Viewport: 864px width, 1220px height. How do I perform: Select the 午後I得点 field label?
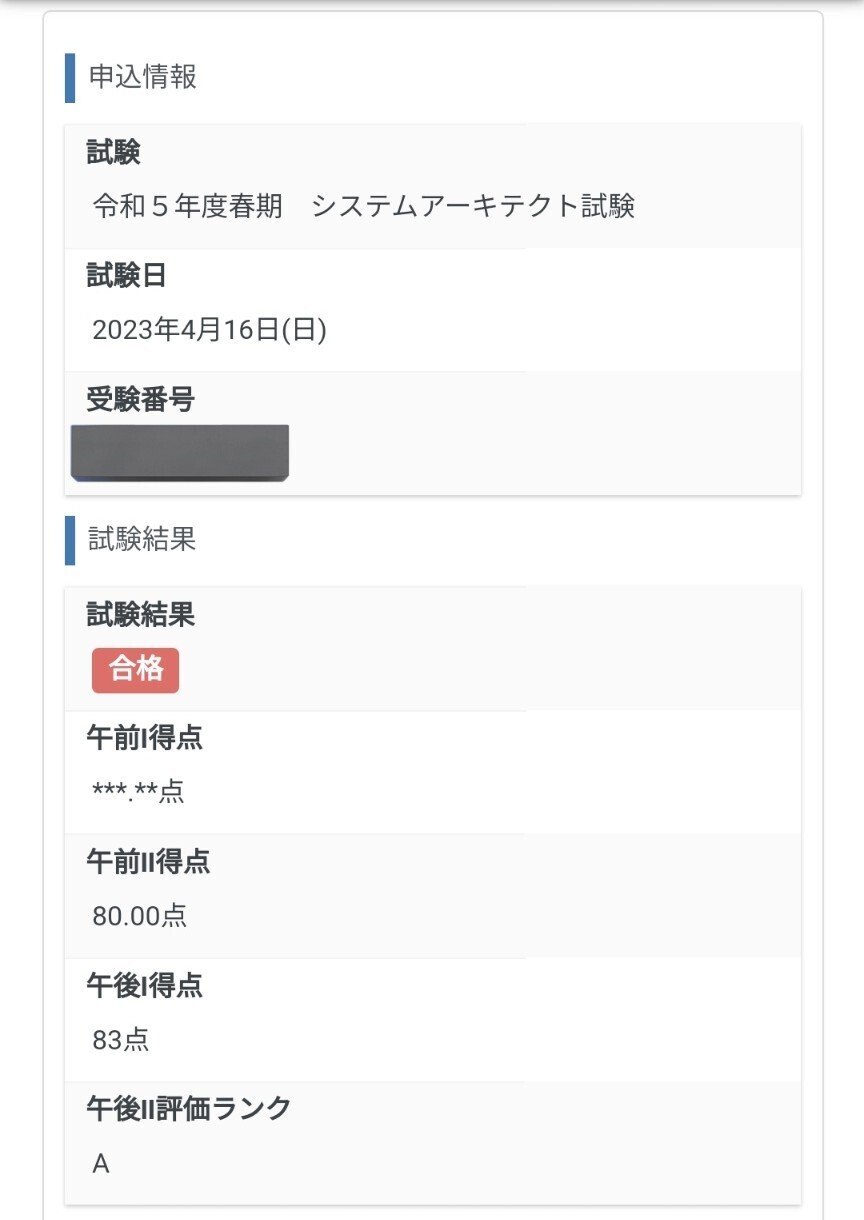pyautogui.click(x=145, y=985)
